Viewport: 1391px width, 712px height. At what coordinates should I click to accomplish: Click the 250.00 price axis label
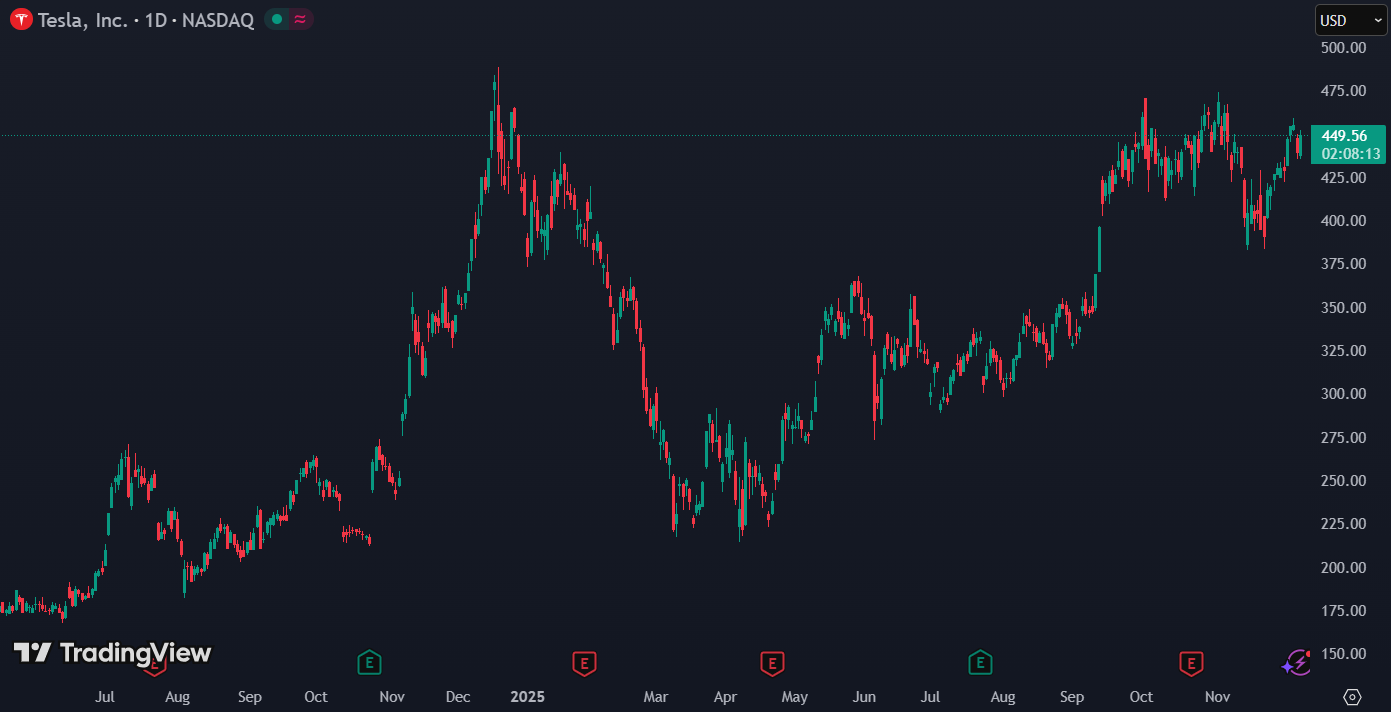(x=1343, y=481)
